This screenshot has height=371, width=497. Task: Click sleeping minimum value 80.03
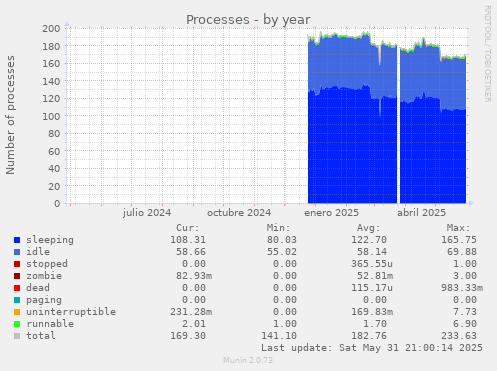(282, 240)
